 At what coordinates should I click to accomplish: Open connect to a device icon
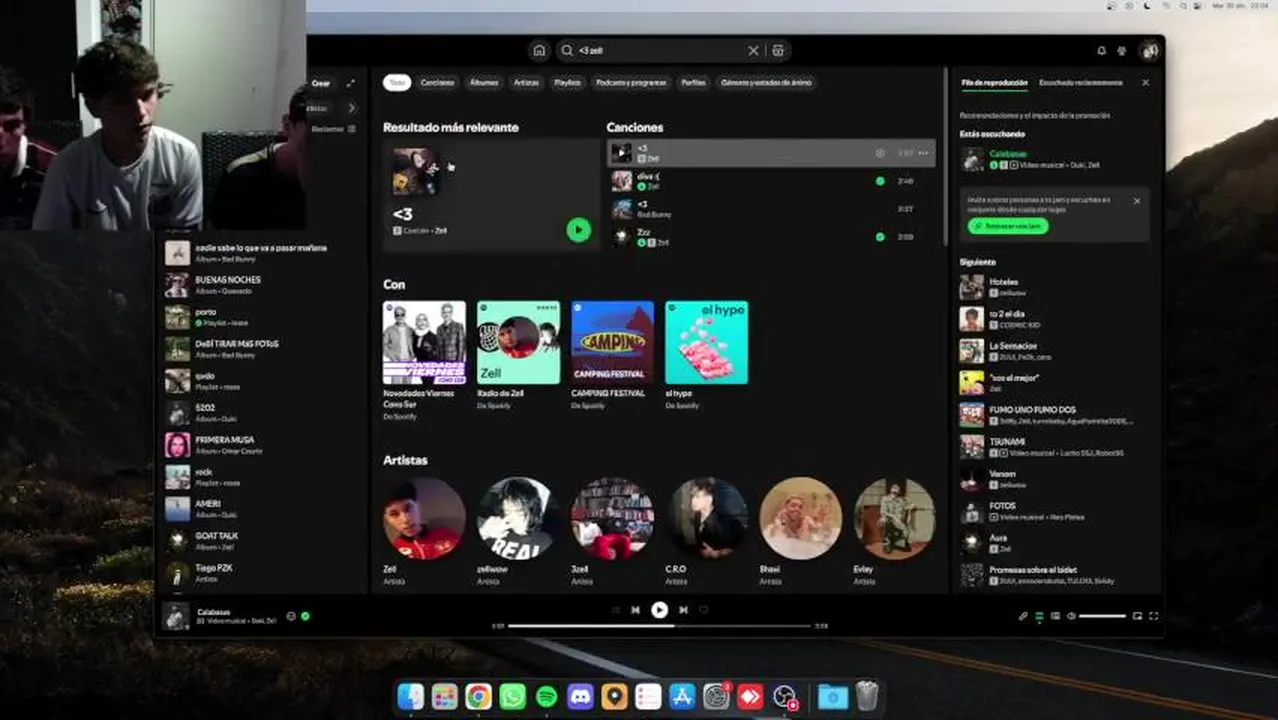(1056, 616)
